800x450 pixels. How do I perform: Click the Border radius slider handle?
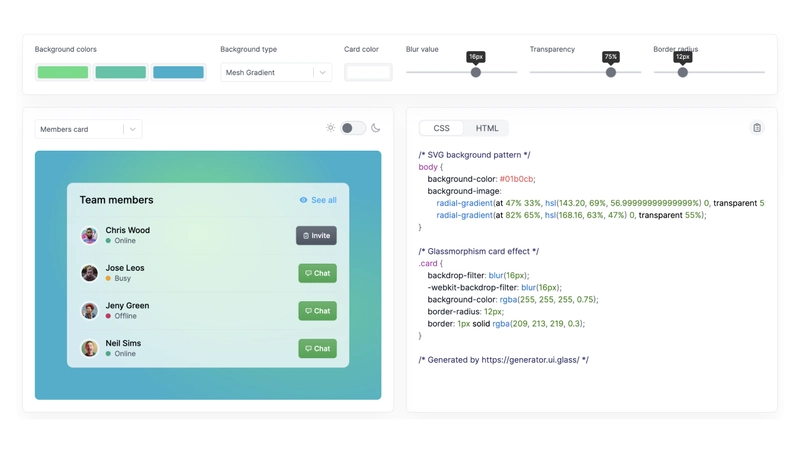(x=683, y=72)
